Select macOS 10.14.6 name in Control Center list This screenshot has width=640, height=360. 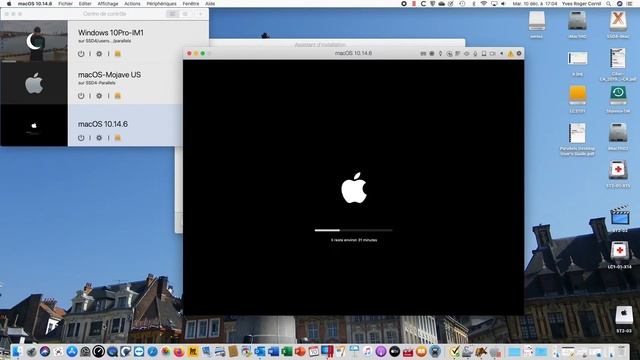[x=103, y=124]
